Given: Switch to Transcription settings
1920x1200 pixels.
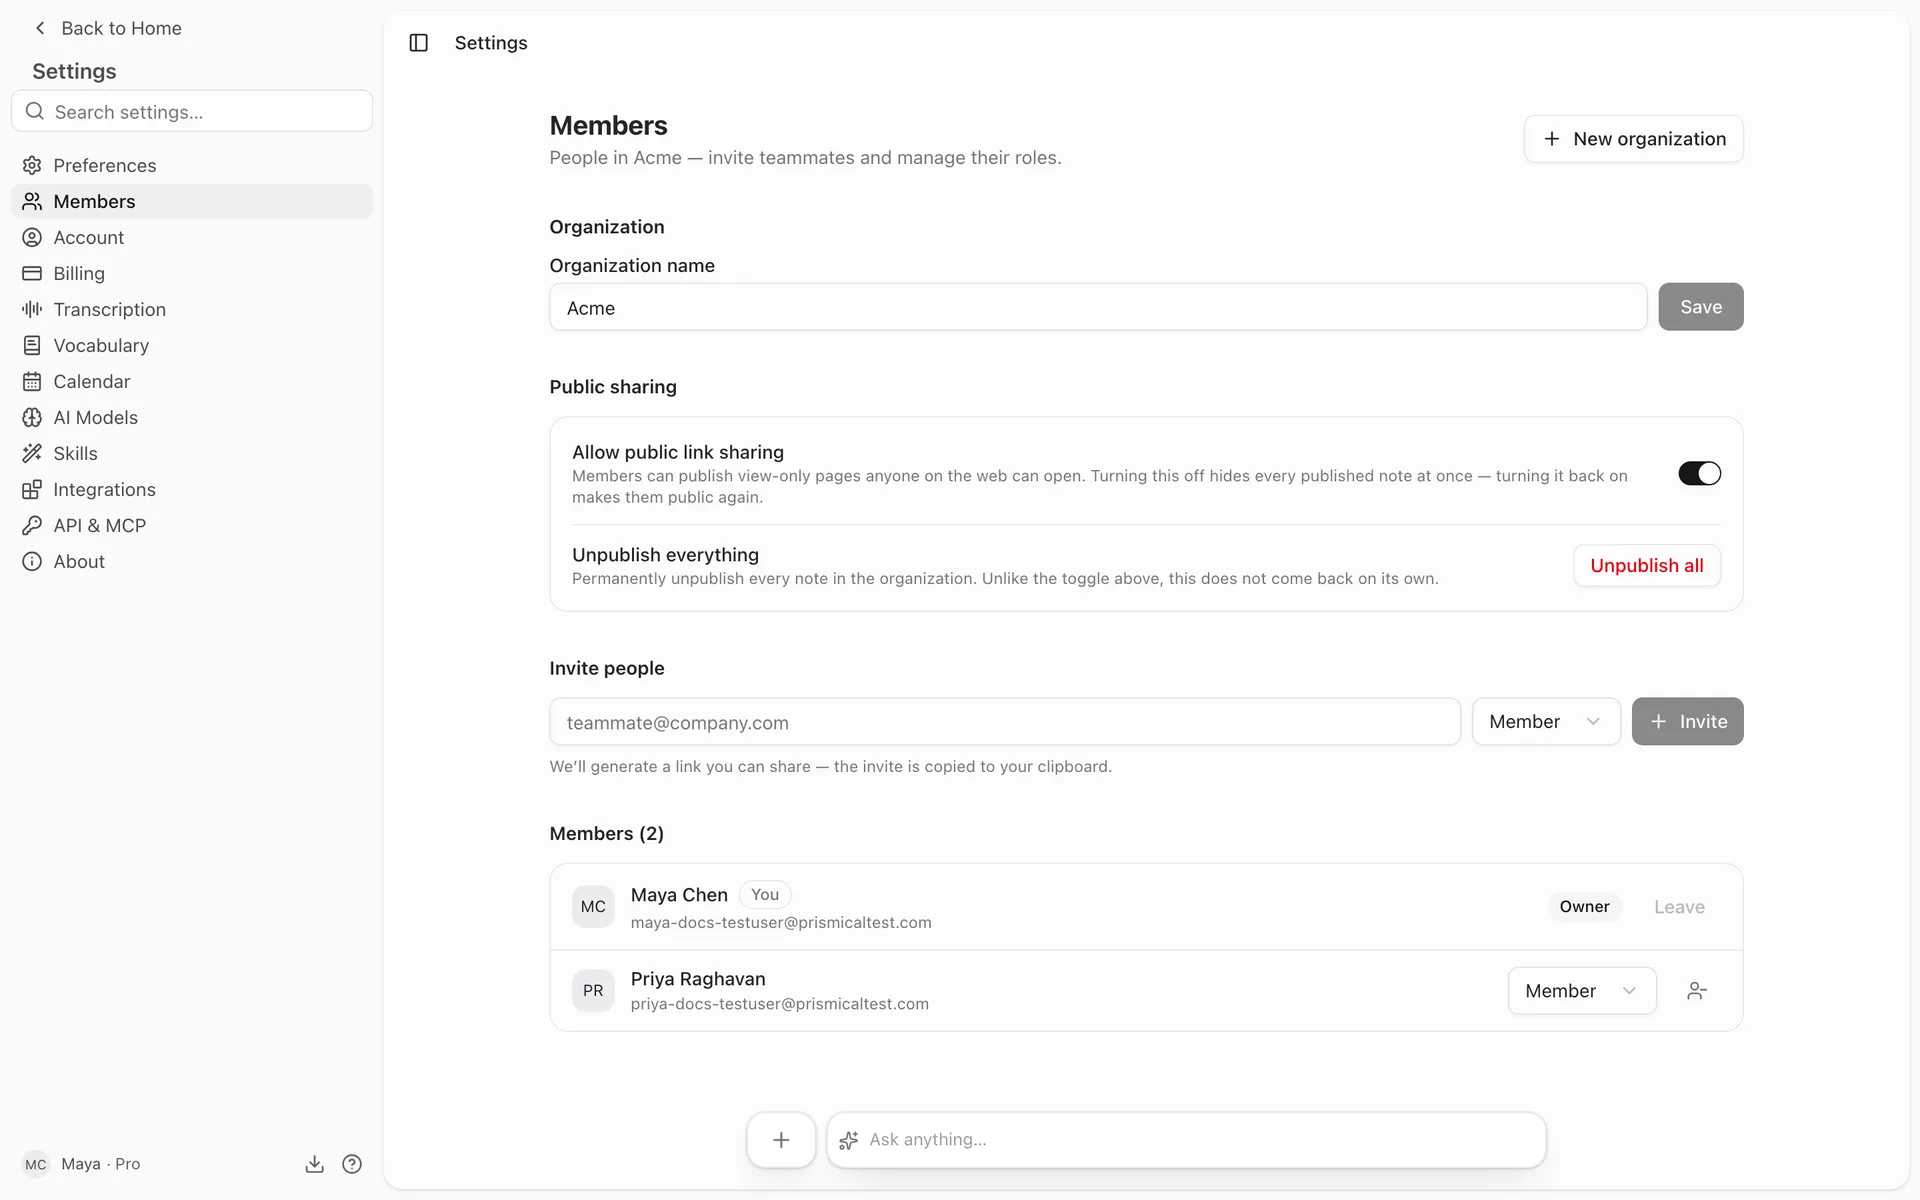Looking at the screenshot, I should click(192, 309).
